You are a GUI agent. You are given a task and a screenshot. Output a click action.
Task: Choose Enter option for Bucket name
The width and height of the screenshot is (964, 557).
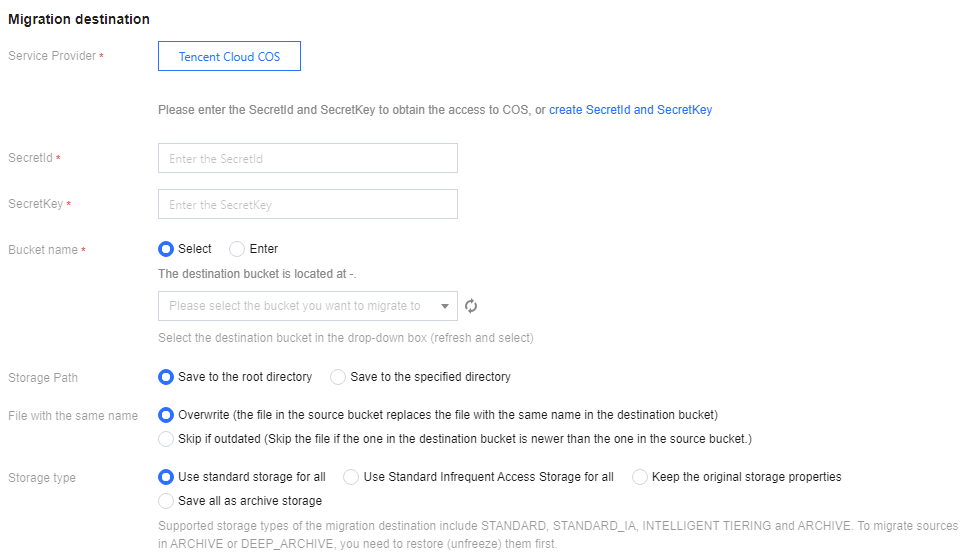click(237, 249)
